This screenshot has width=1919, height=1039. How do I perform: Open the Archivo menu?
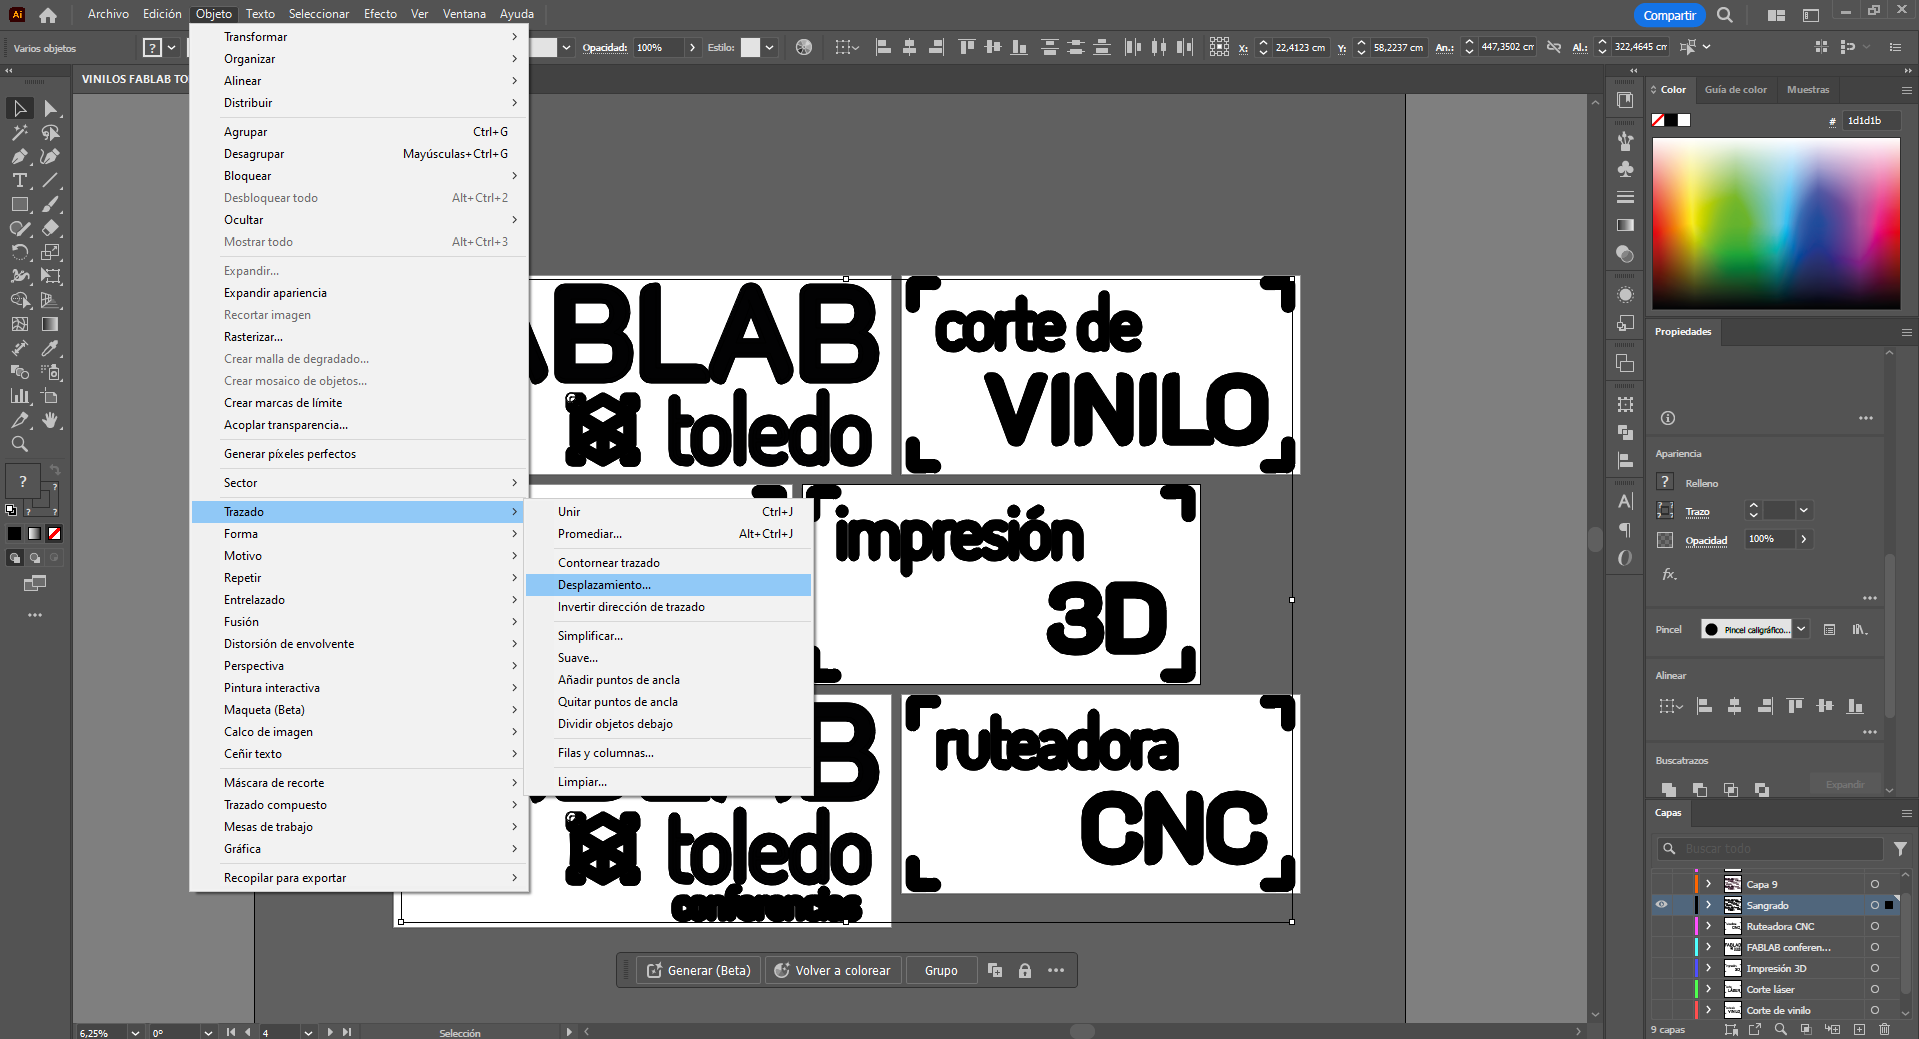(108, 14)
